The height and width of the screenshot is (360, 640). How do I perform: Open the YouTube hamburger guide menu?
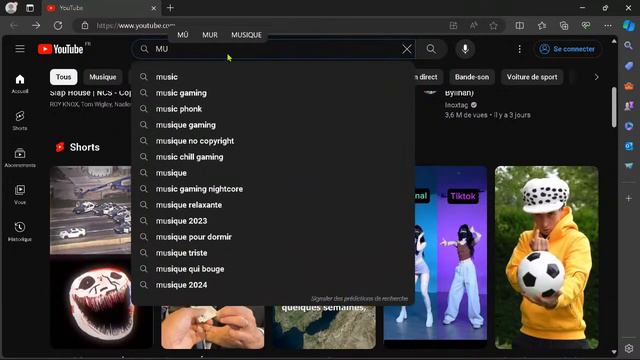[20, 49]
